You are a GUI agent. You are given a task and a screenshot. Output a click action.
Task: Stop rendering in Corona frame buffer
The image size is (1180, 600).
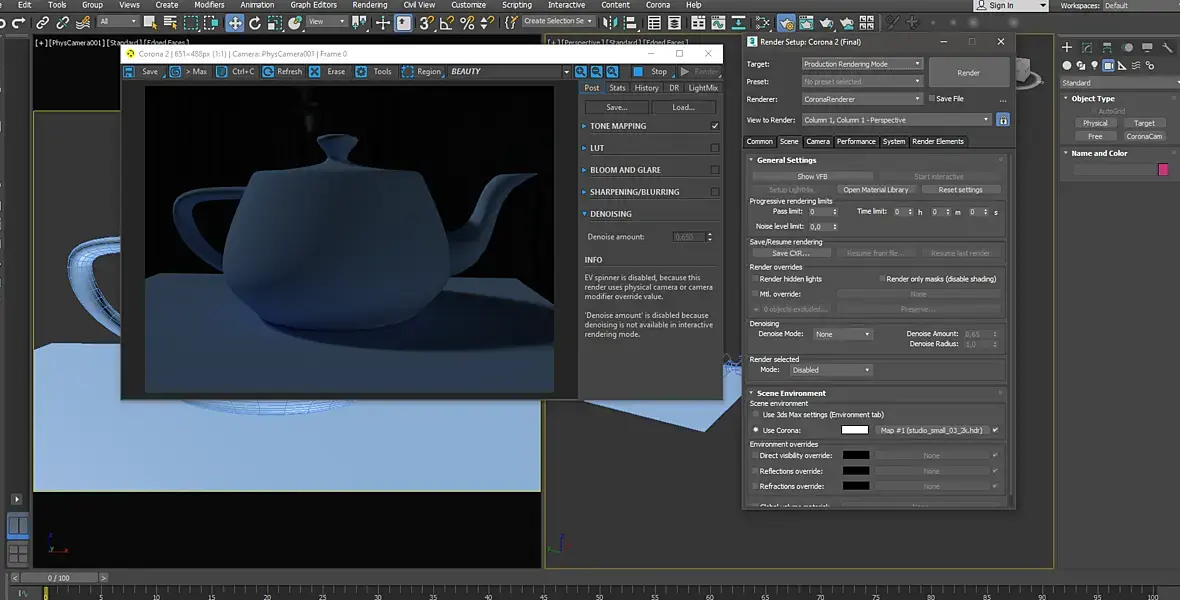pos(651,71)
